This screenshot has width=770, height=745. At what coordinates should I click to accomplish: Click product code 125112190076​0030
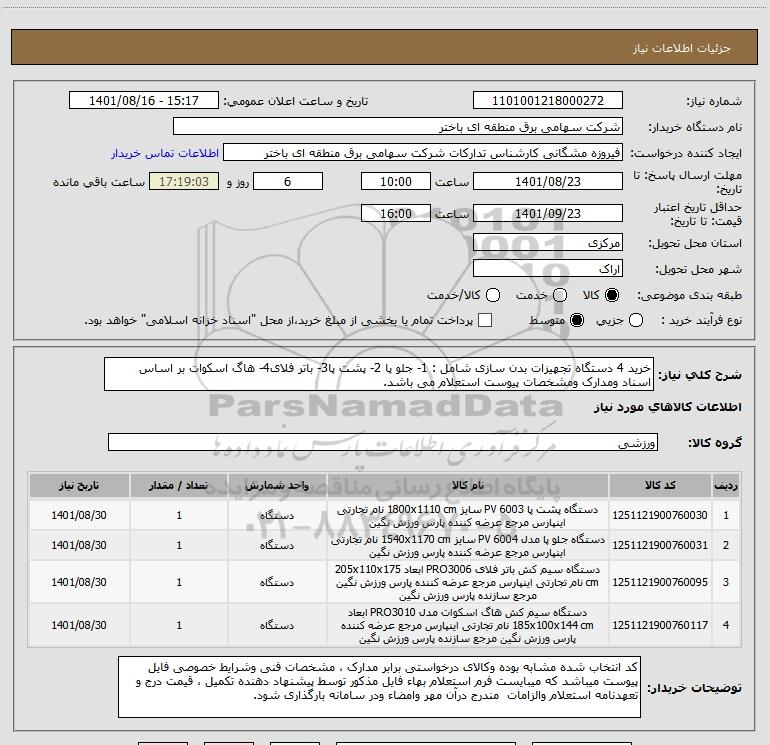pyautogui.click(x=660, y=515)
